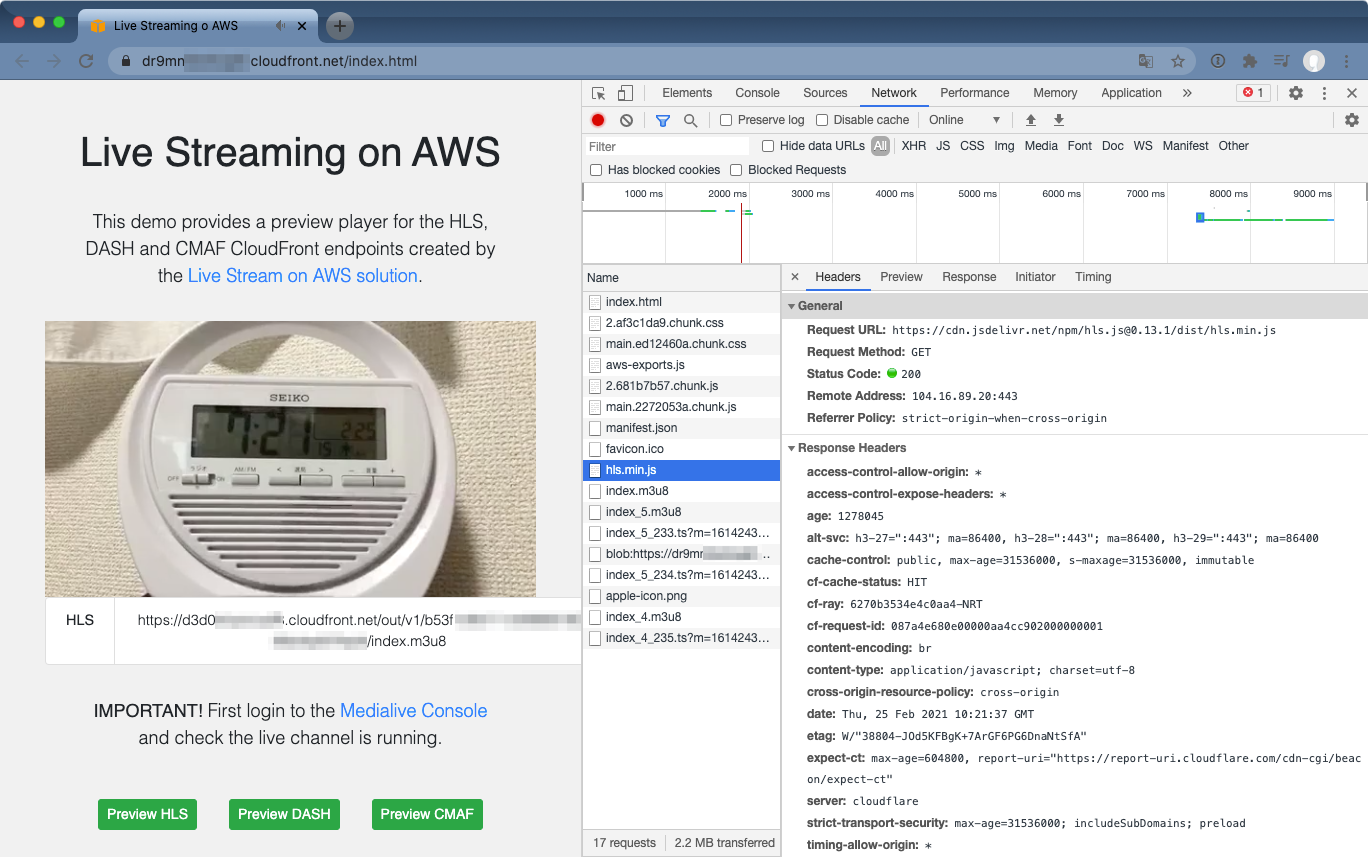Open the media control icon in toolbar
Screen dimensions: 1368x857
1281,61
